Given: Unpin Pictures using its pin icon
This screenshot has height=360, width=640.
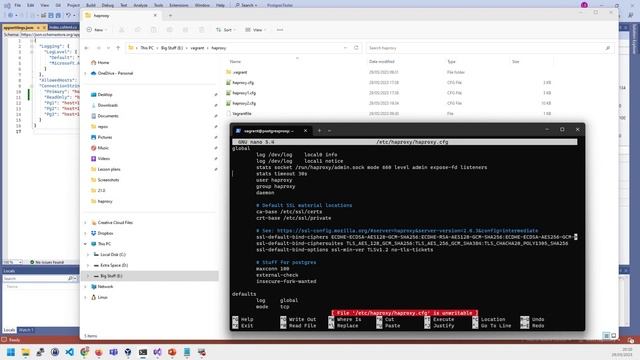Looking at the screenshot, I should tap(216, 137).
